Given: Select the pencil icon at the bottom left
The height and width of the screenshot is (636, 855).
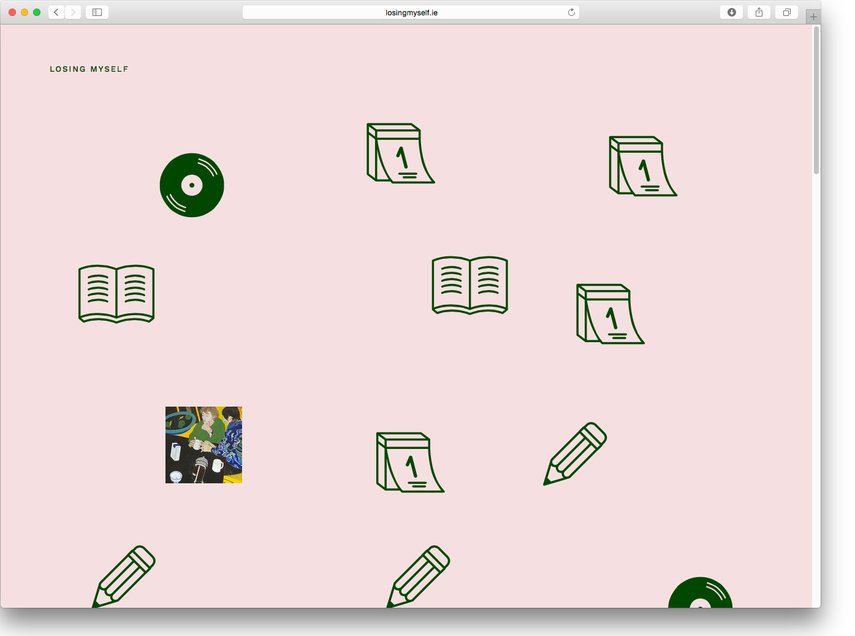Looking at the screenshot, I should tap(124, 576).
